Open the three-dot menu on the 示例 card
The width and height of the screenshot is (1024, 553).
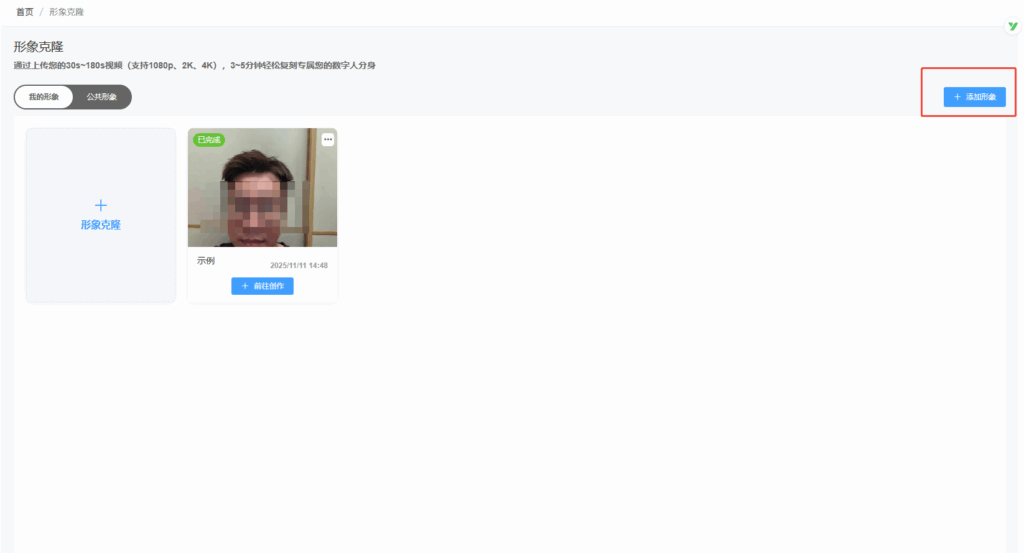[x=328, y=140]
